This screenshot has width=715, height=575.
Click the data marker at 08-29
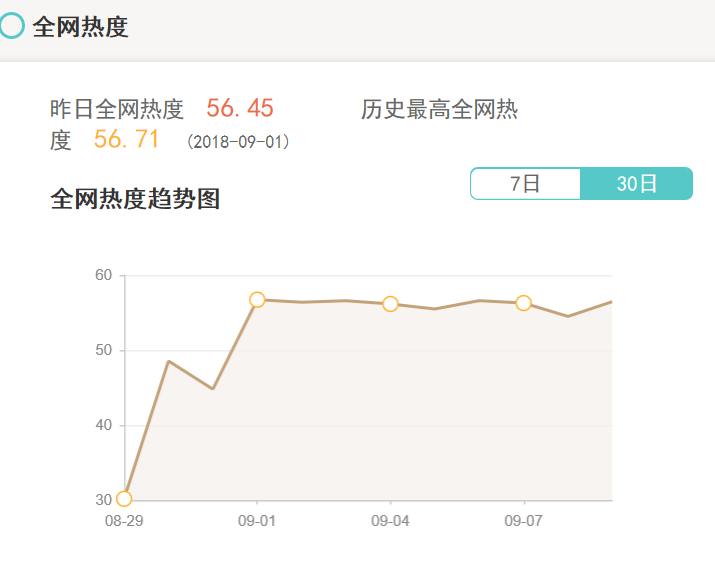click(124, 499)
